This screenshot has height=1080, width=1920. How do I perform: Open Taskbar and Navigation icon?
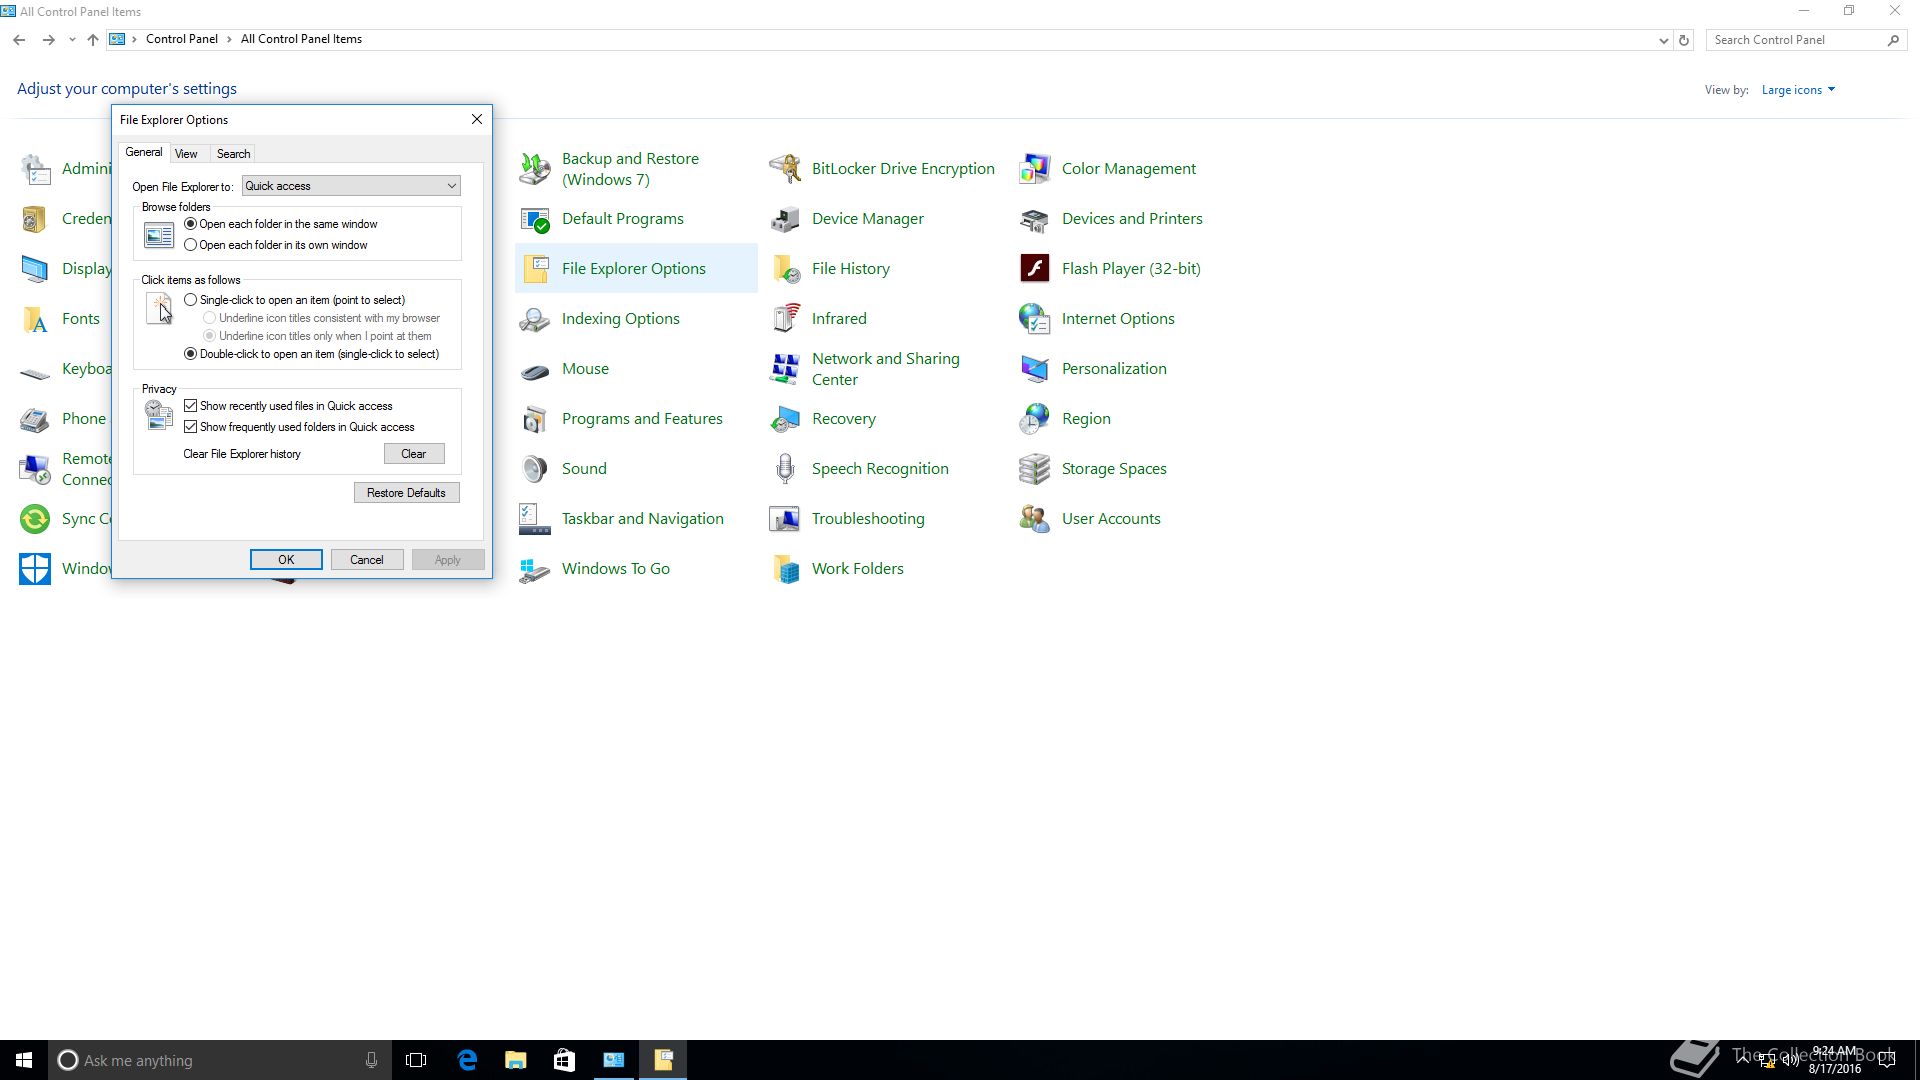[535, 519]
